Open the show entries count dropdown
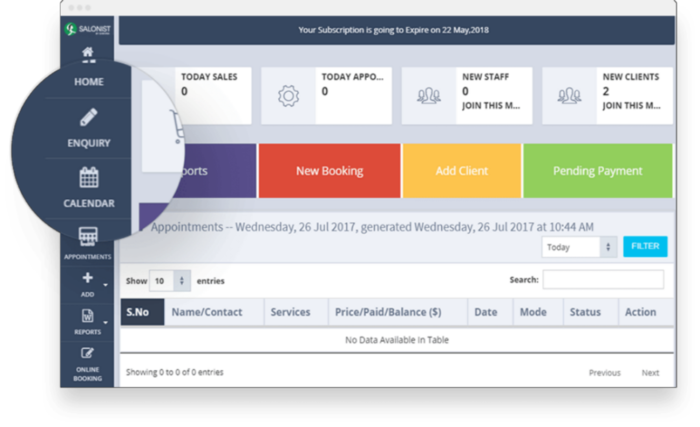Screen dimensions: 700x427 coord(169,282)
